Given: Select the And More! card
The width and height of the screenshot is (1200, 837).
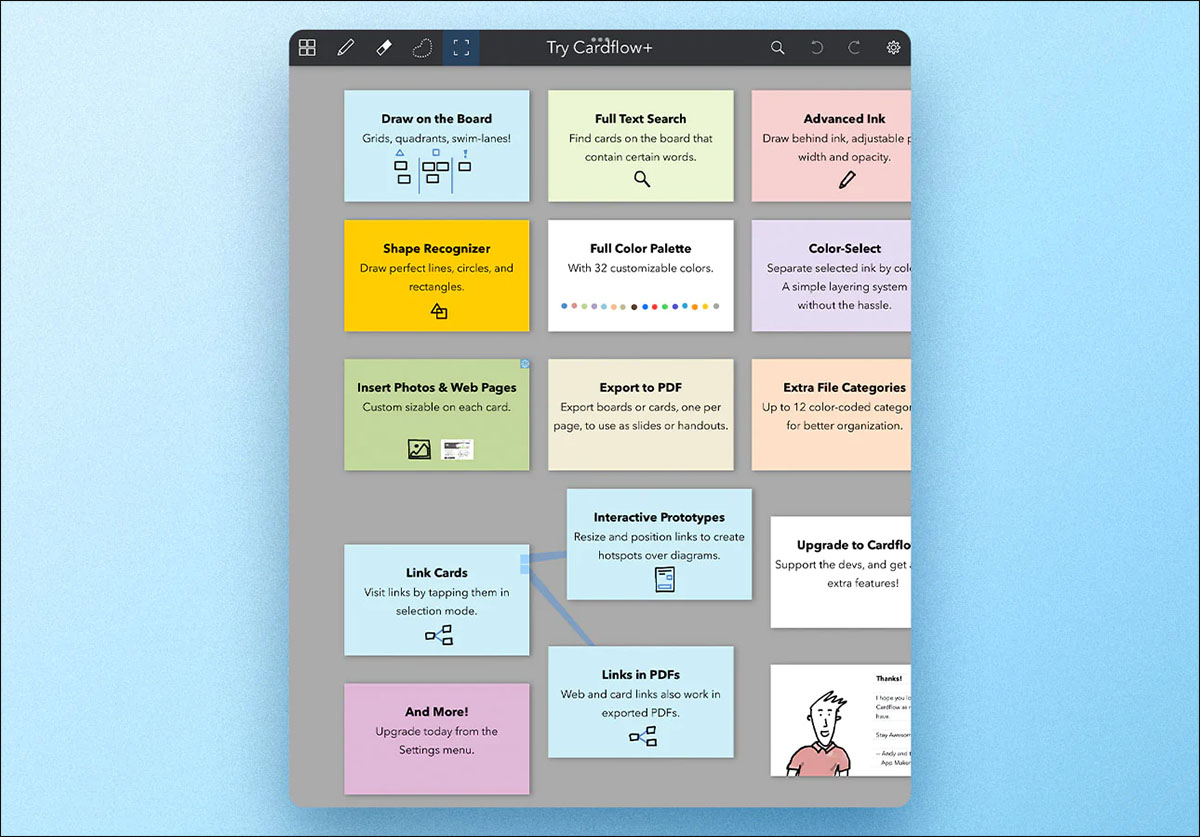Looking at the screenshot, I should click(x=437, y=738).
